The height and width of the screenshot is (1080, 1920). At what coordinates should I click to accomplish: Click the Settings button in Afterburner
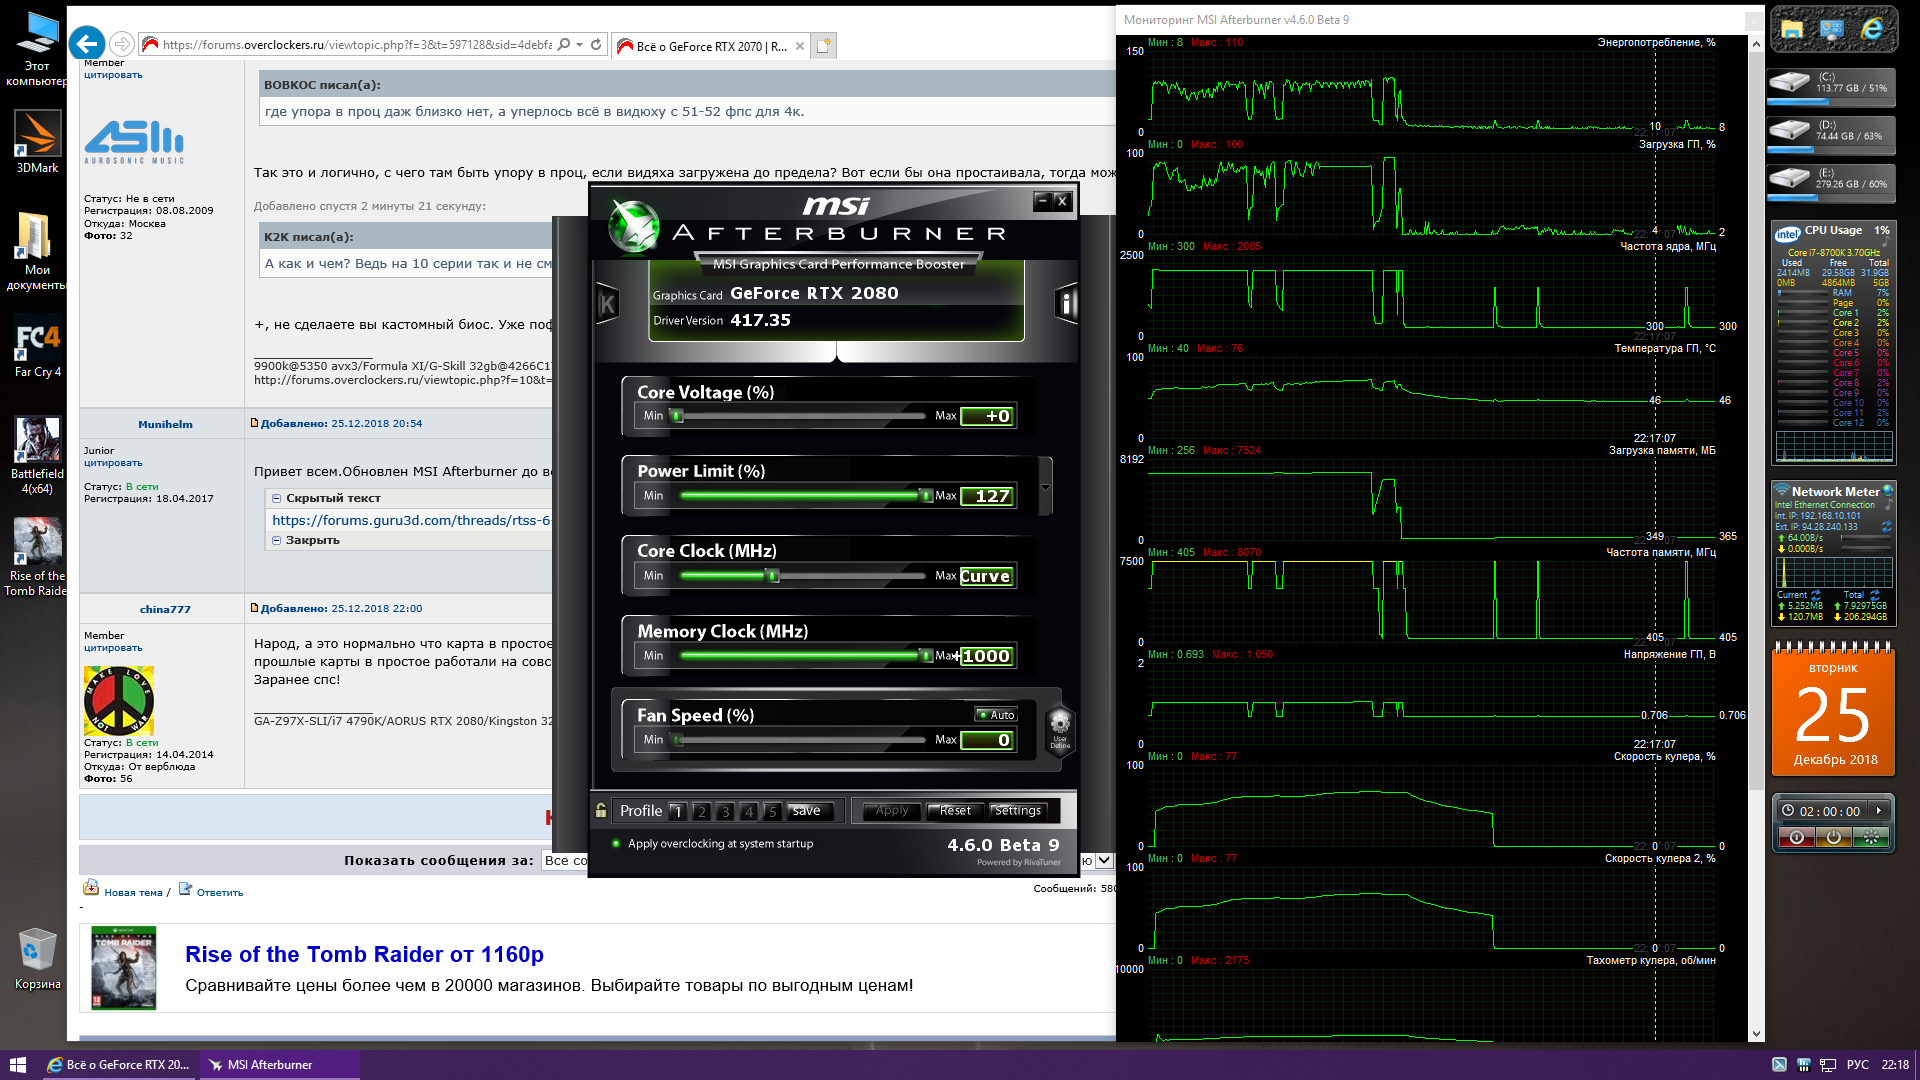point(1017,811)
